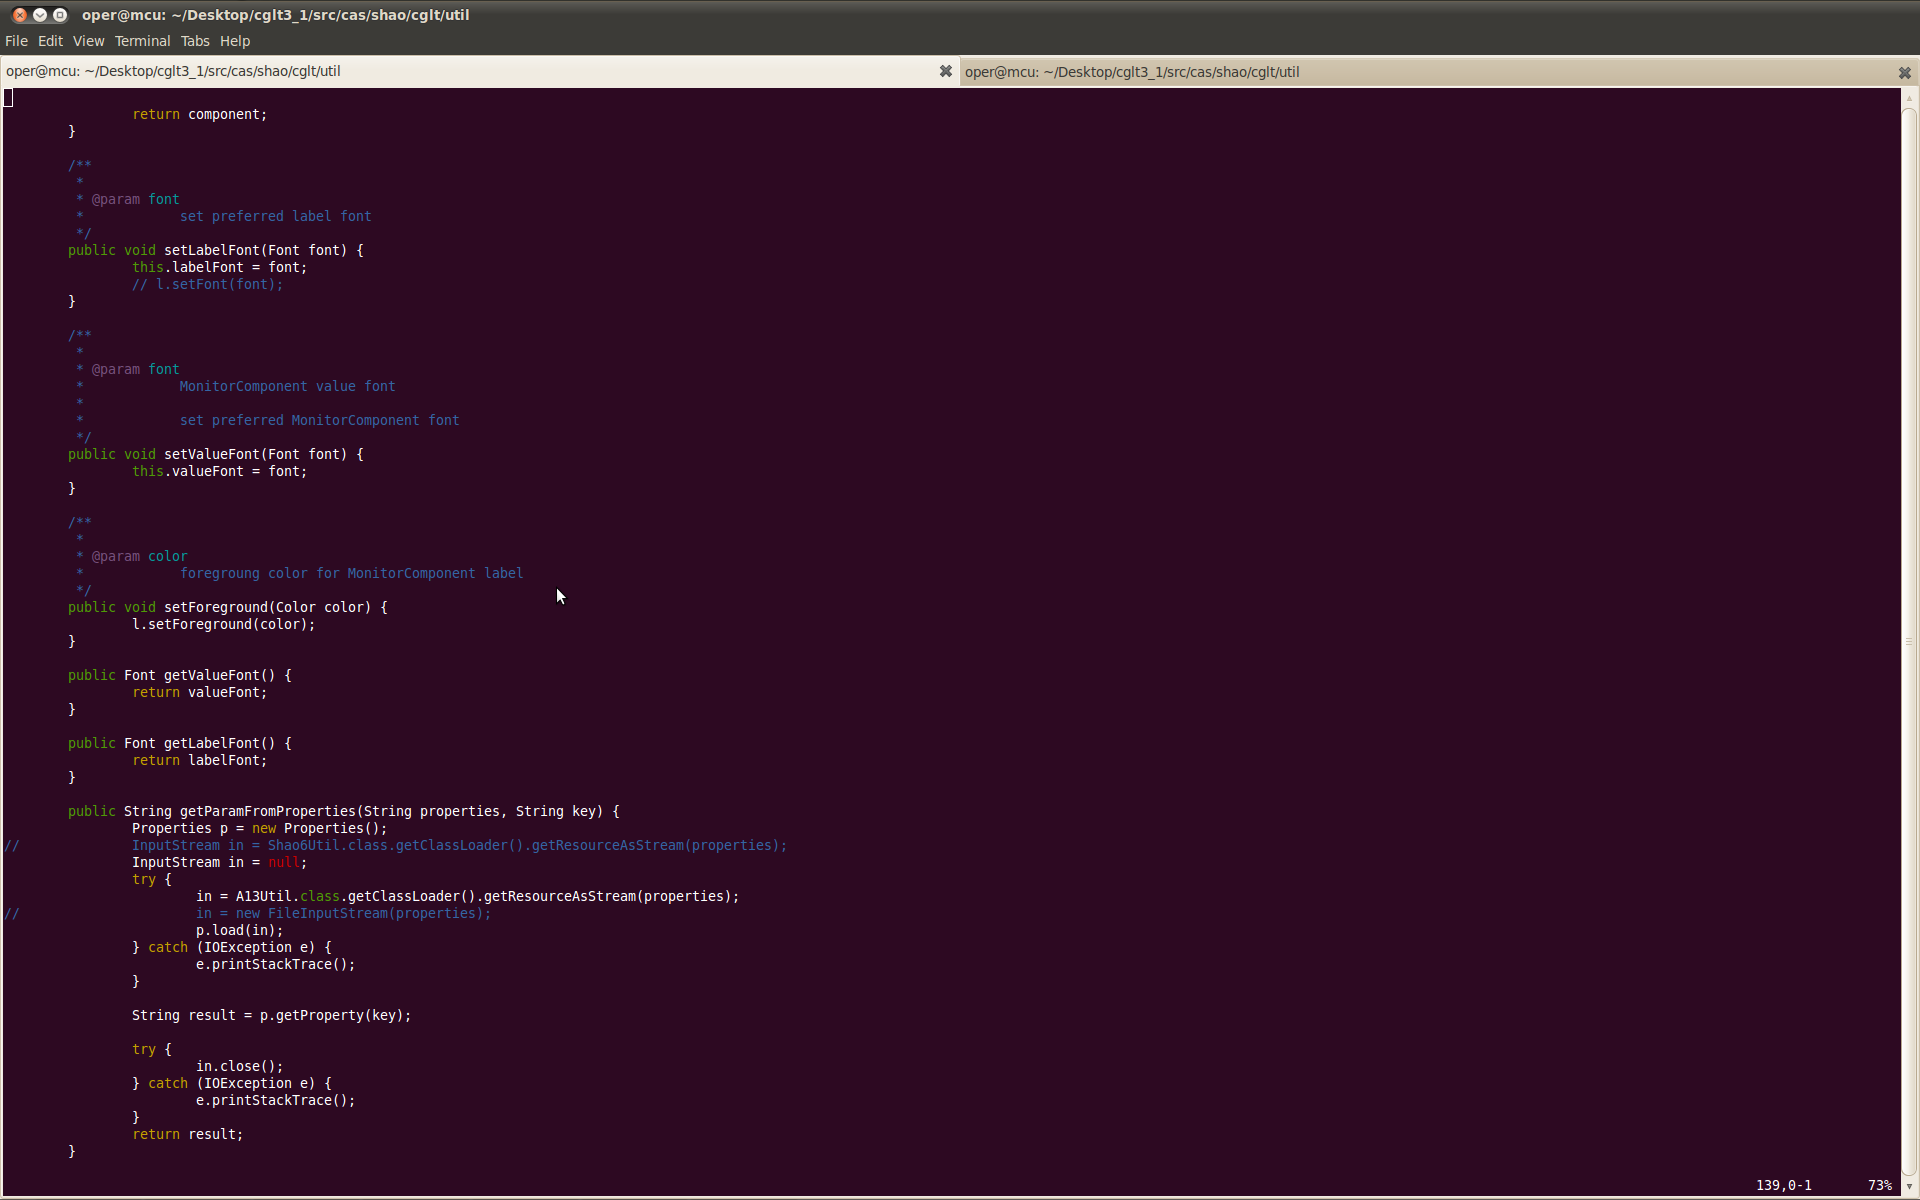Viewport: 1920px width, 1200px height.
Task: Click the window maximize button
Action: [x=60, y=15]
